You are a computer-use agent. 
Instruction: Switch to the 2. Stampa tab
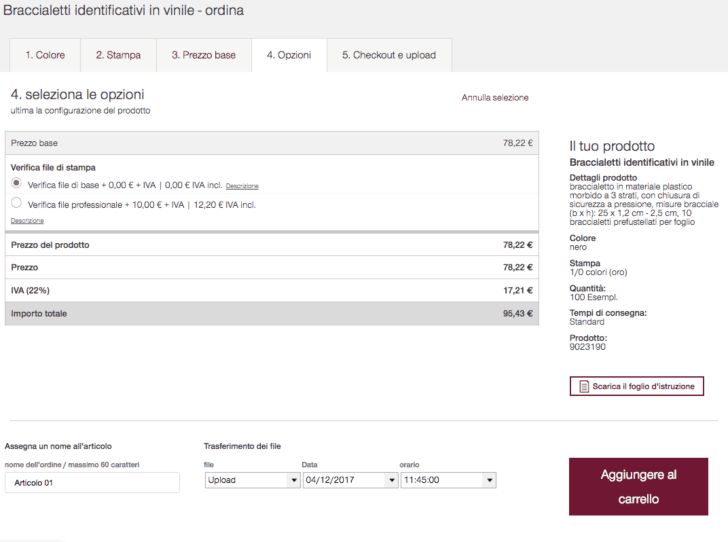click(x=118, y=55)
